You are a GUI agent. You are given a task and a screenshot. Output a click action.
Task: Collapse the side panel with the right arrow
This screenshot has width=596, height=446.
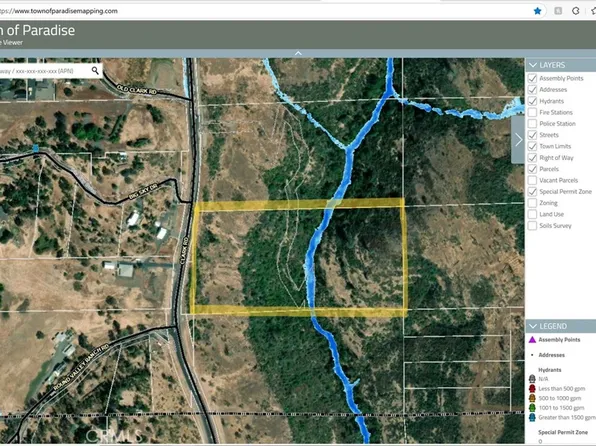[x=518, y=140]
